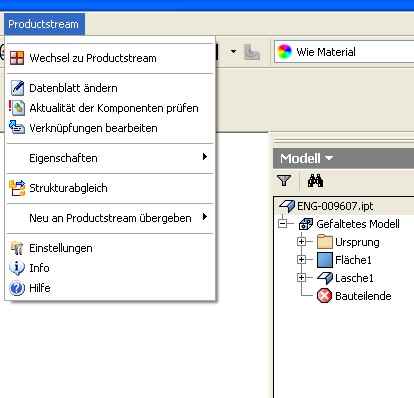Viewport: 414px width, 398px height.
Task: Choose Datenblatt ändern menu entry
Action: (x=110, y=88)
